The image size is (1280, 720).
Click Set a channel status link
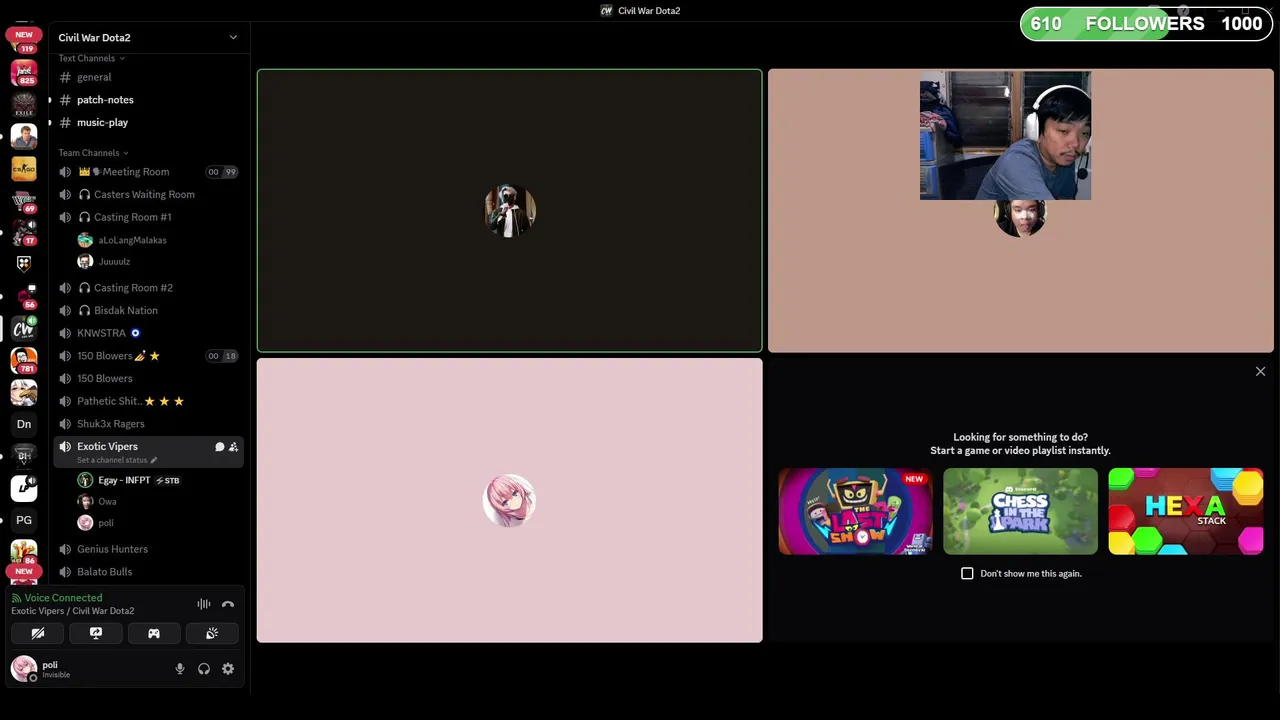[118, 460]
